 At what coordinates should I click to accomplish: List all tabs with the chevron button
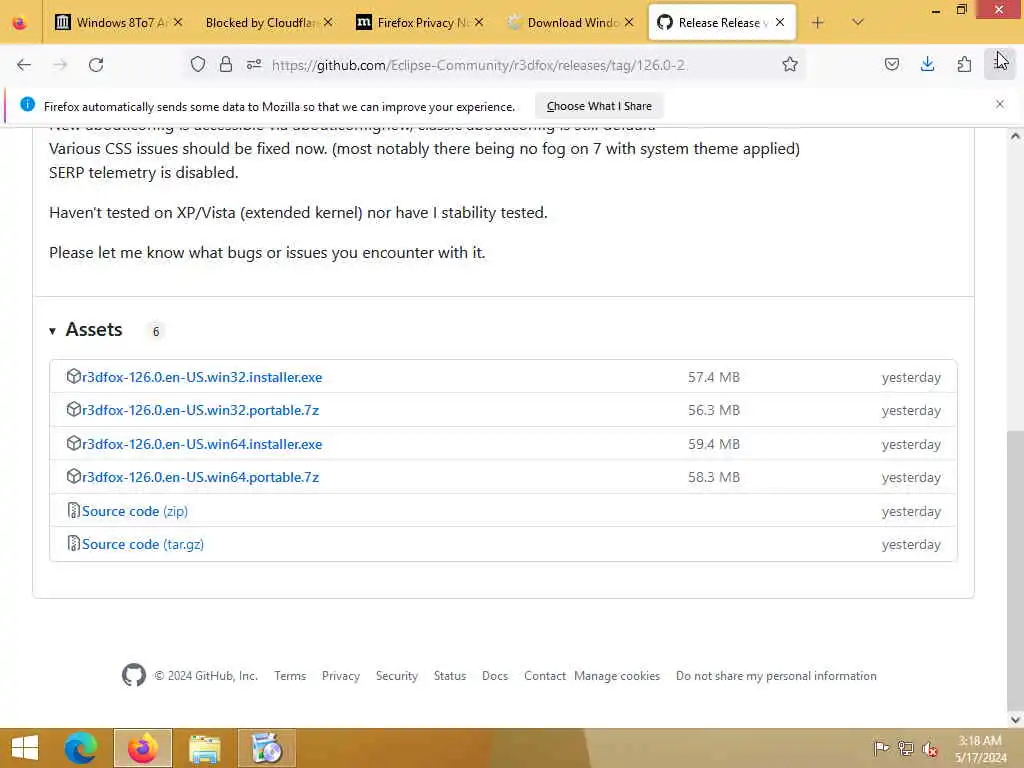[x=858, y=23]
